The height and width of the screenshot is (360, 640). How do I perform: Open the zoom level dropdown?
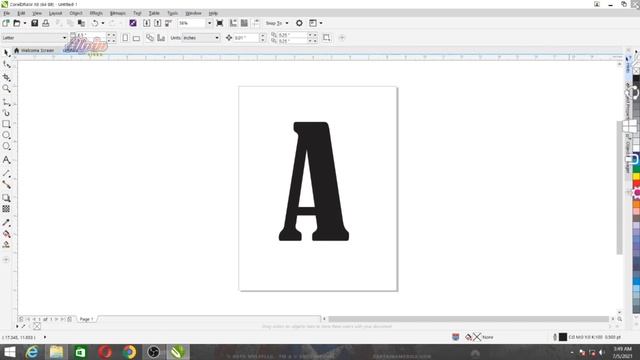tap(209, 23)
